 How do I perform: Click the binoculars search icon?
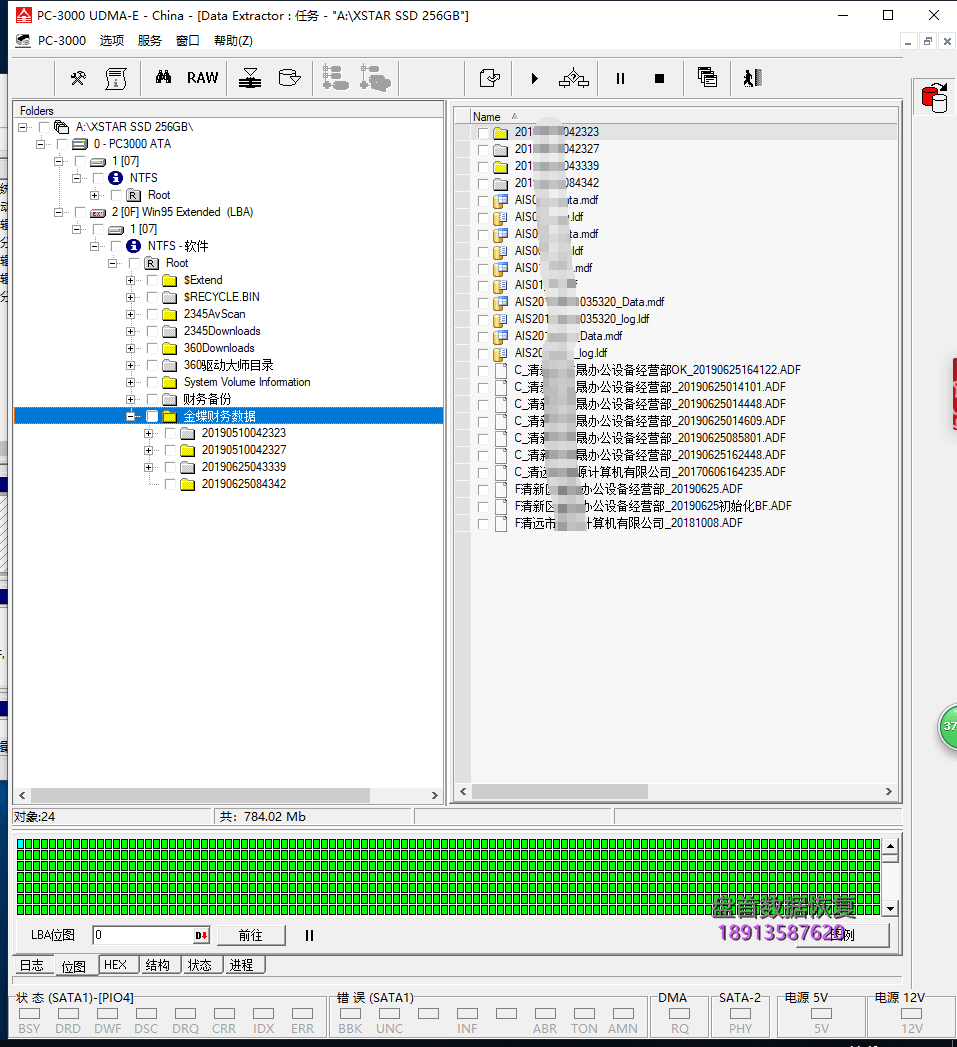pos(164,77)
